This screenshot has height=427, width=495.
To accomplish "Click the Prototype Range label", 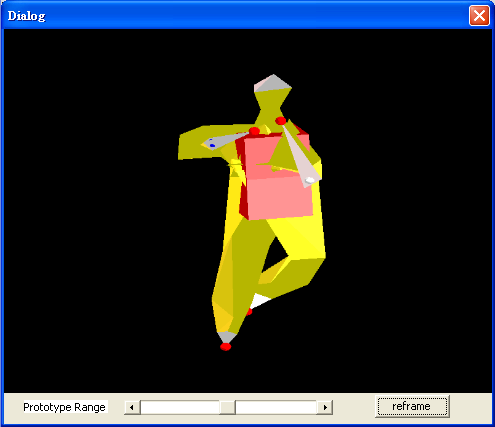I will pyautogui.click(x=64, y=407).
